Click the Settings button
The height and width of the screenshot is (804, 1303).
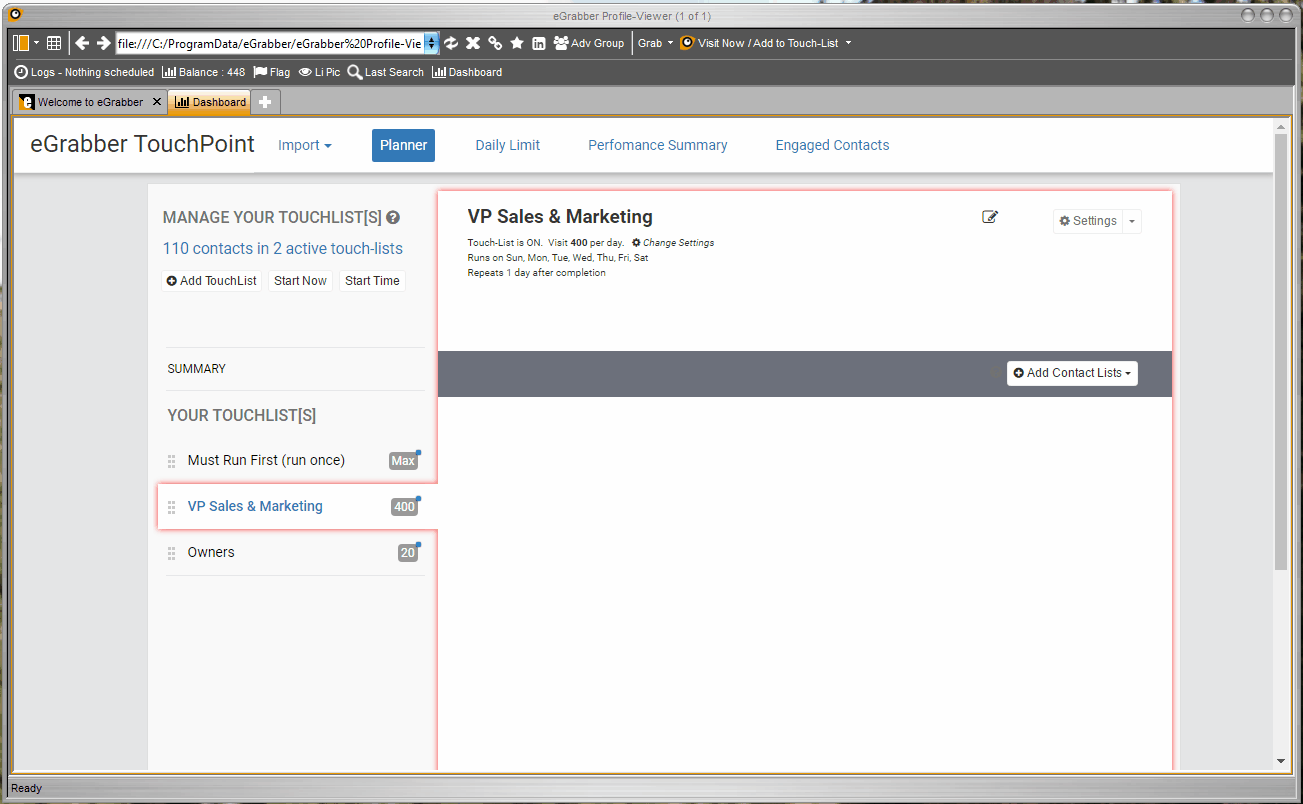1088,221
